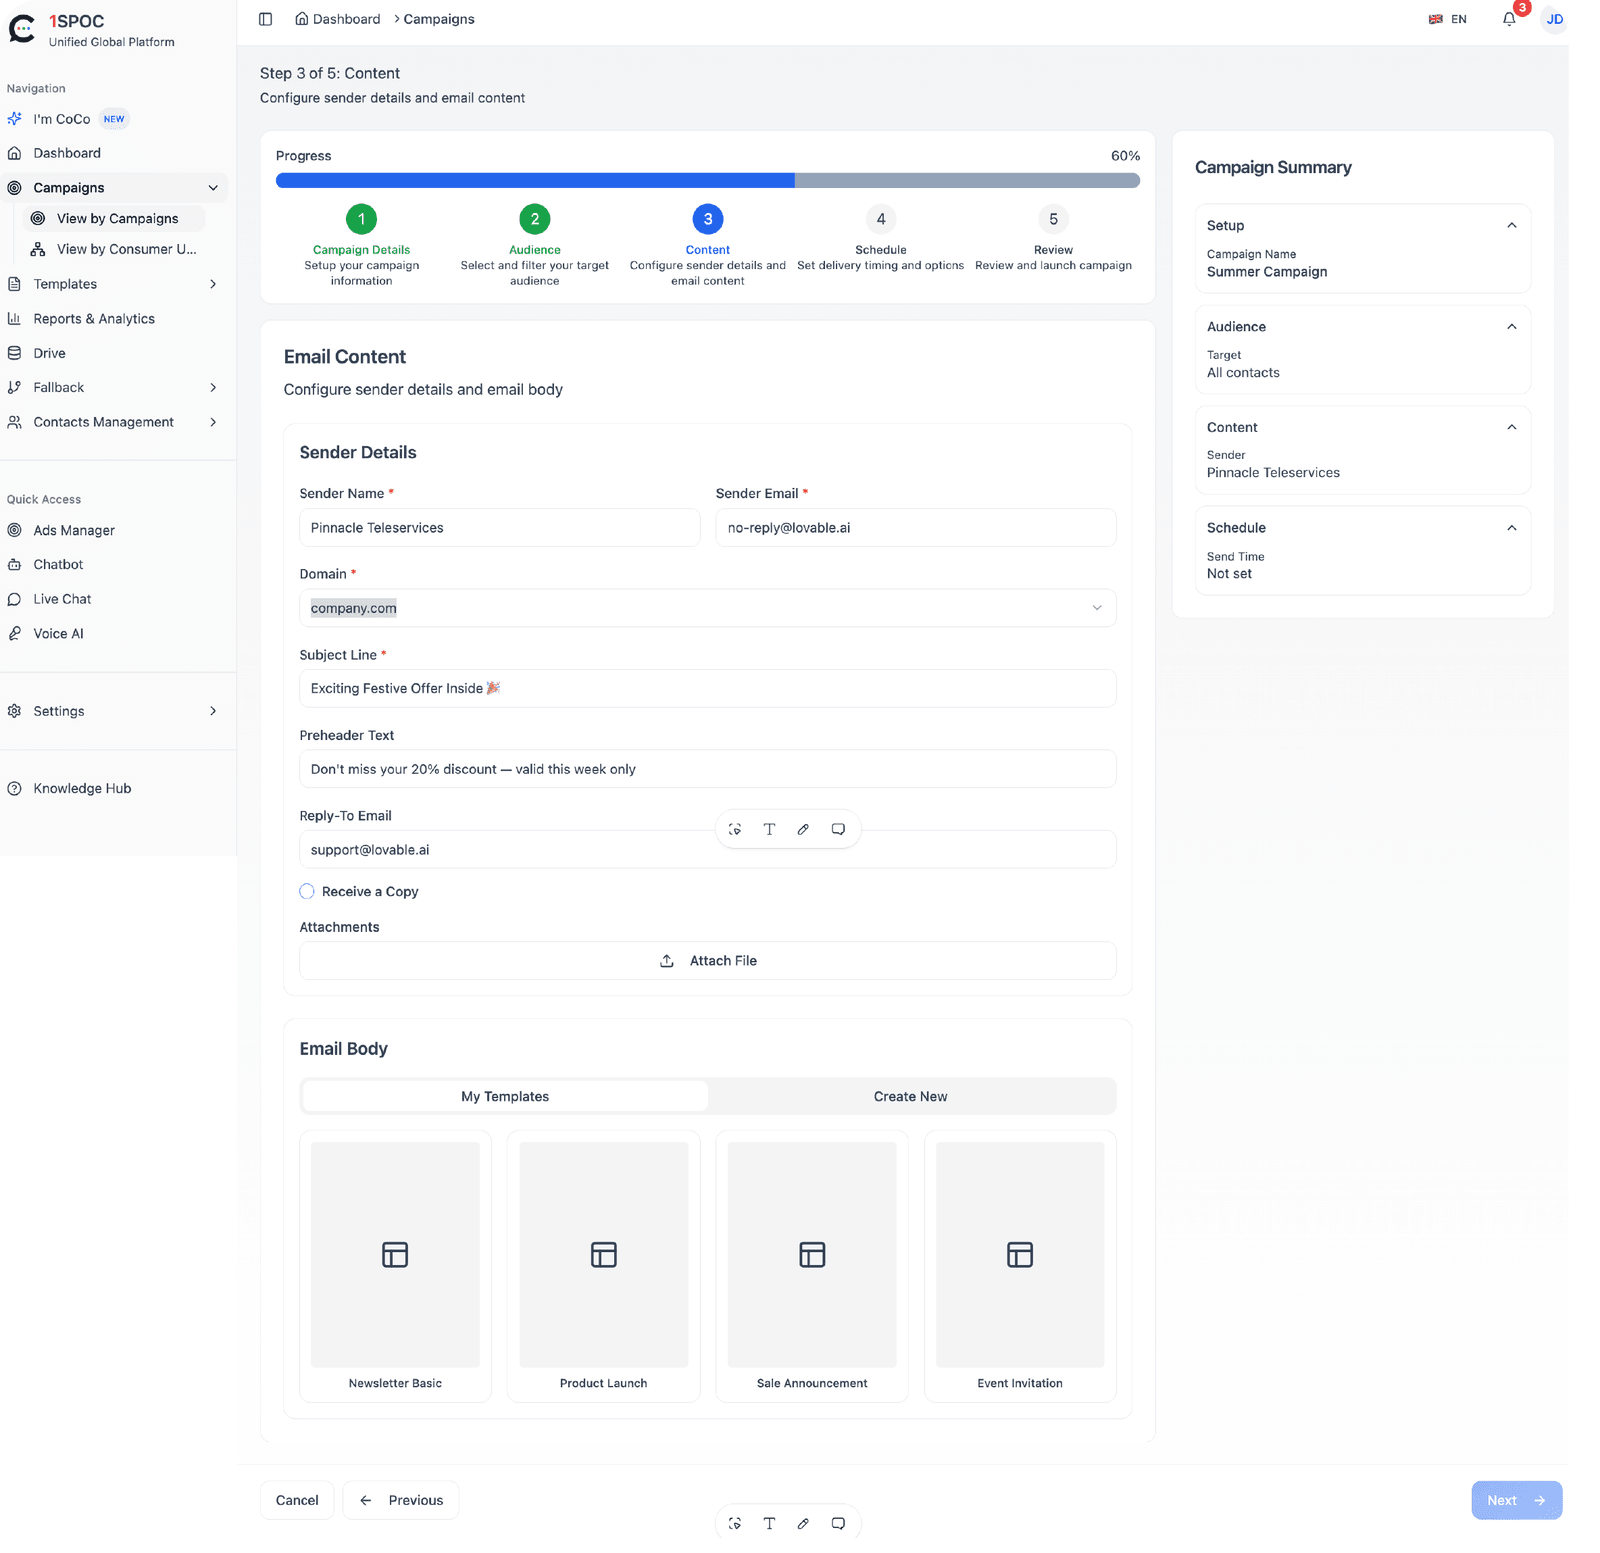Go to step 4 Schedule

pos(881,219)
